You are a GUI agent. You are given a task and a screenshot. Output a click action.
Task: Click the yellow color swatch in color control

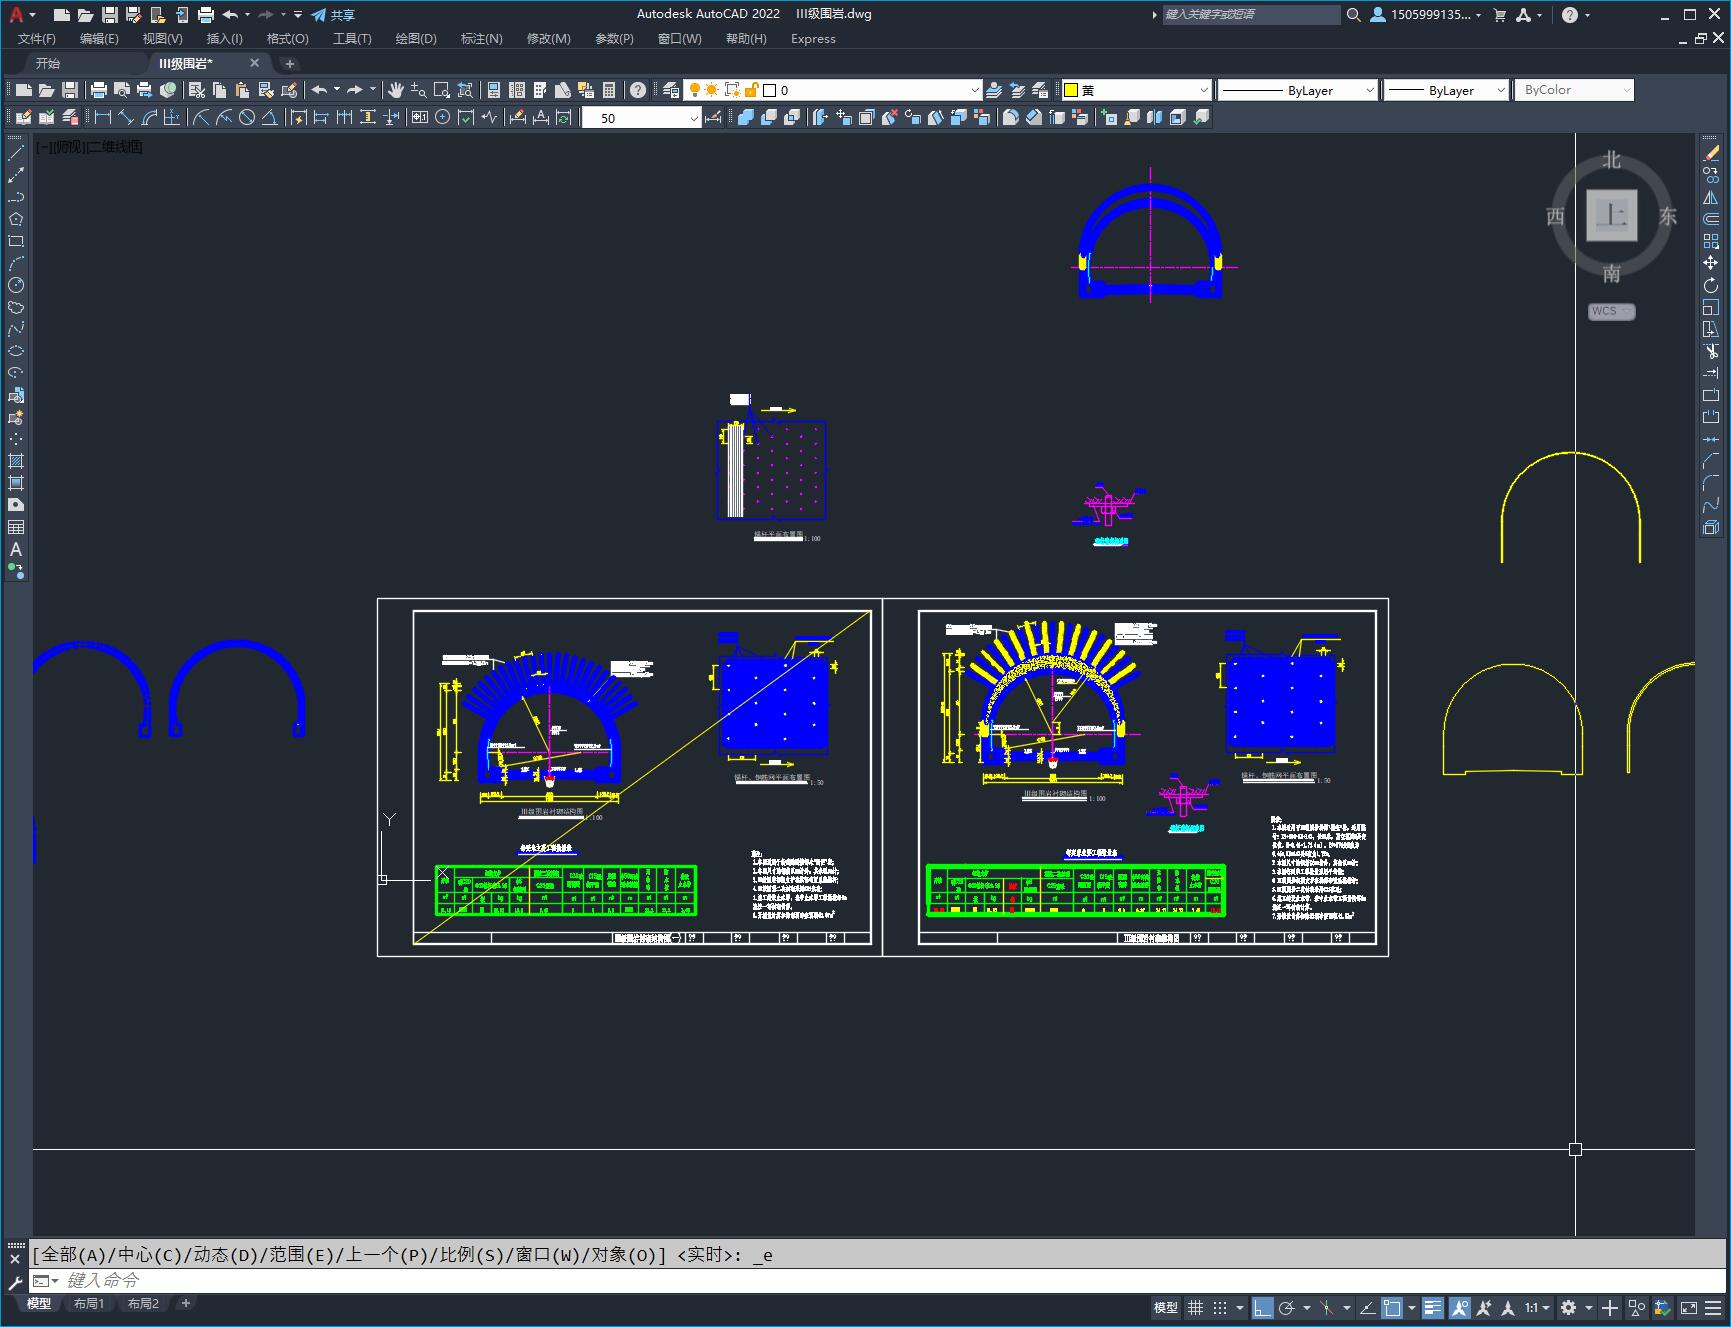[x=1071, y=90]
